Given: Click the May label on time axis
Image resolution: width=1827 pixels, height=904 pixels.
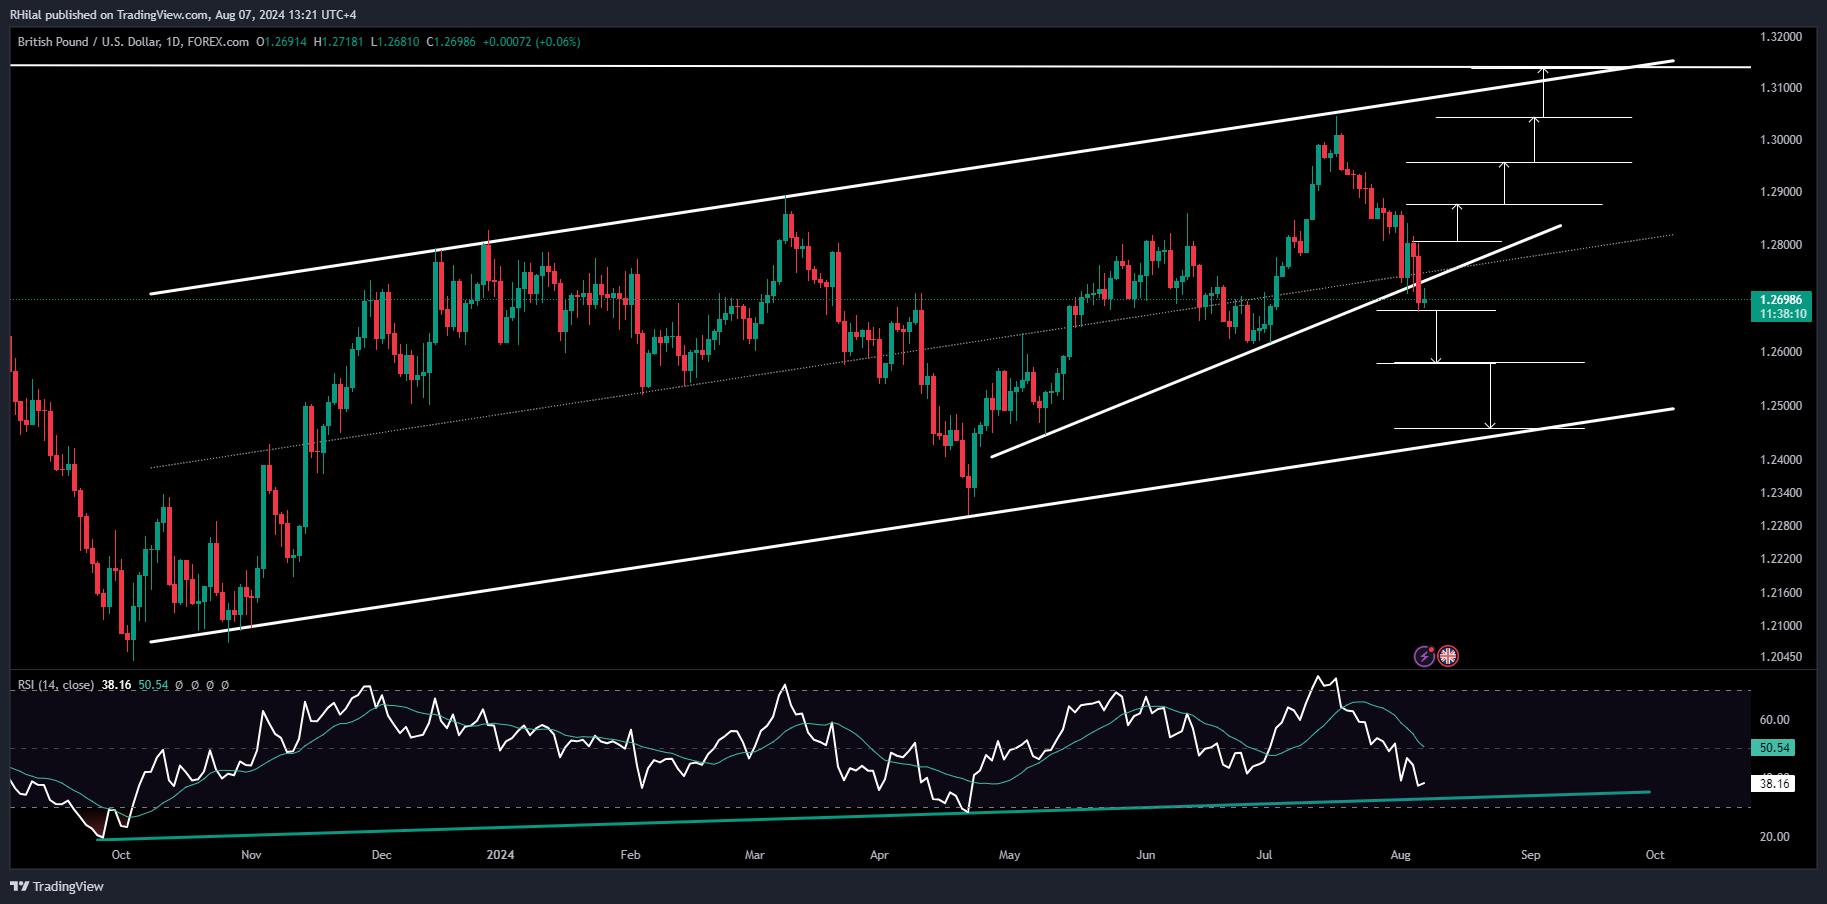Looking at the screenshot, I should [1009, 855].
